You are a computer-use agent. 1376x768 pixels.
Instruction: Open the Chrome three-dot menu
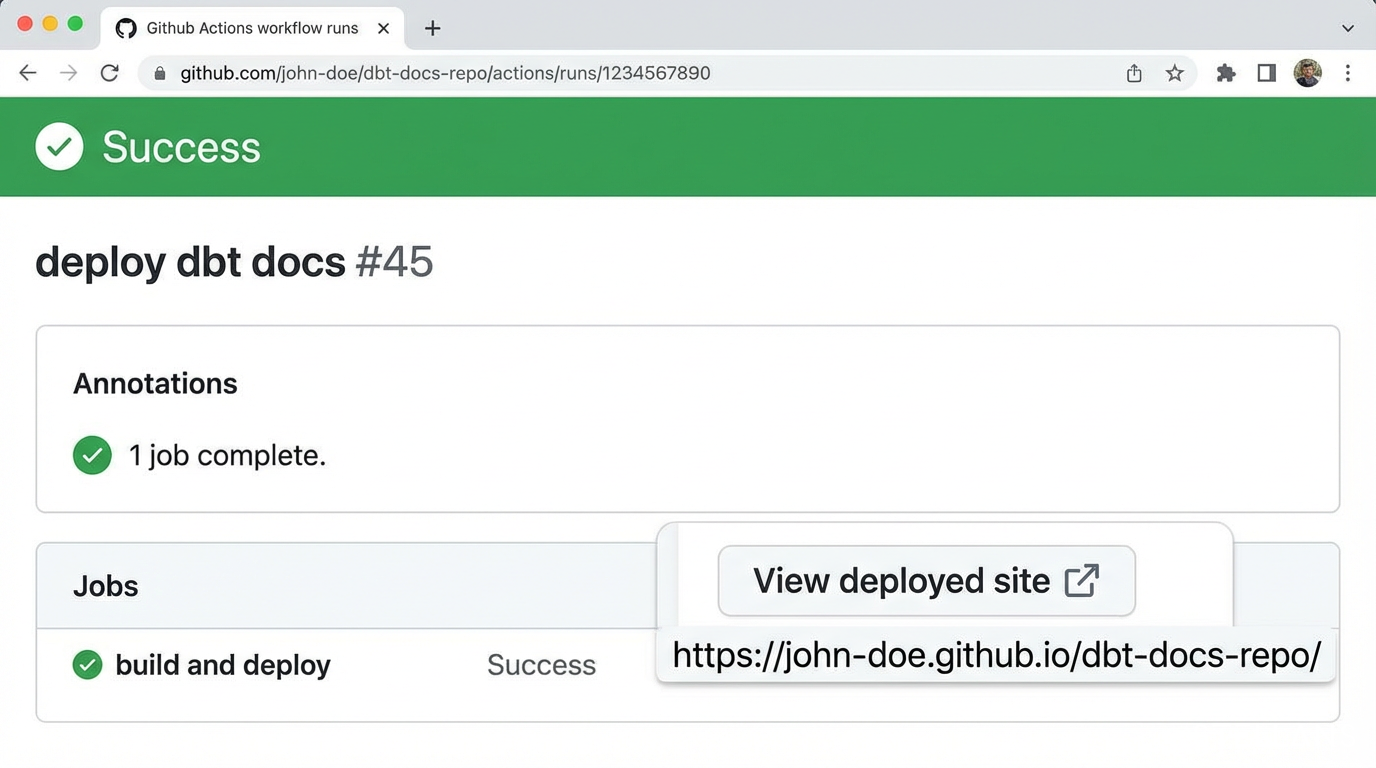point(1348,73)
